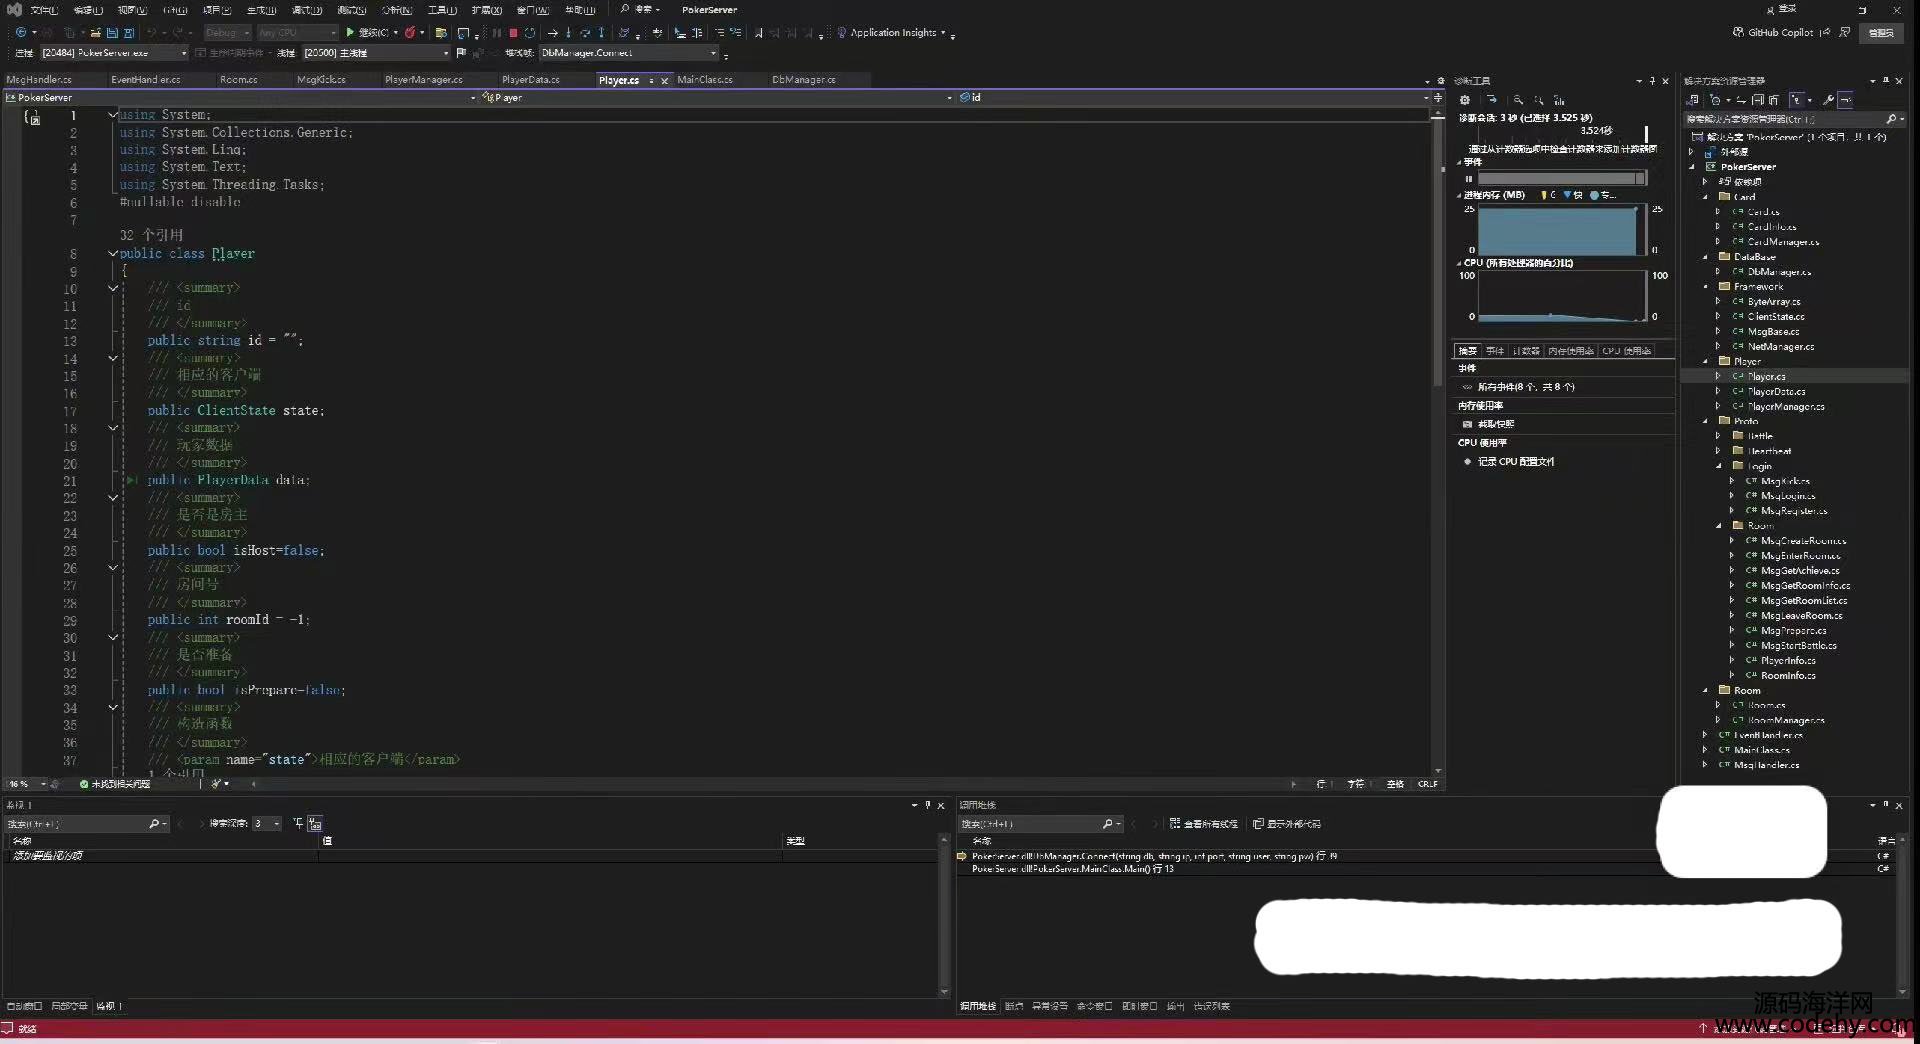Stop debugging with the red square icon
The image size is (1920, 1044).
(513, 32)
